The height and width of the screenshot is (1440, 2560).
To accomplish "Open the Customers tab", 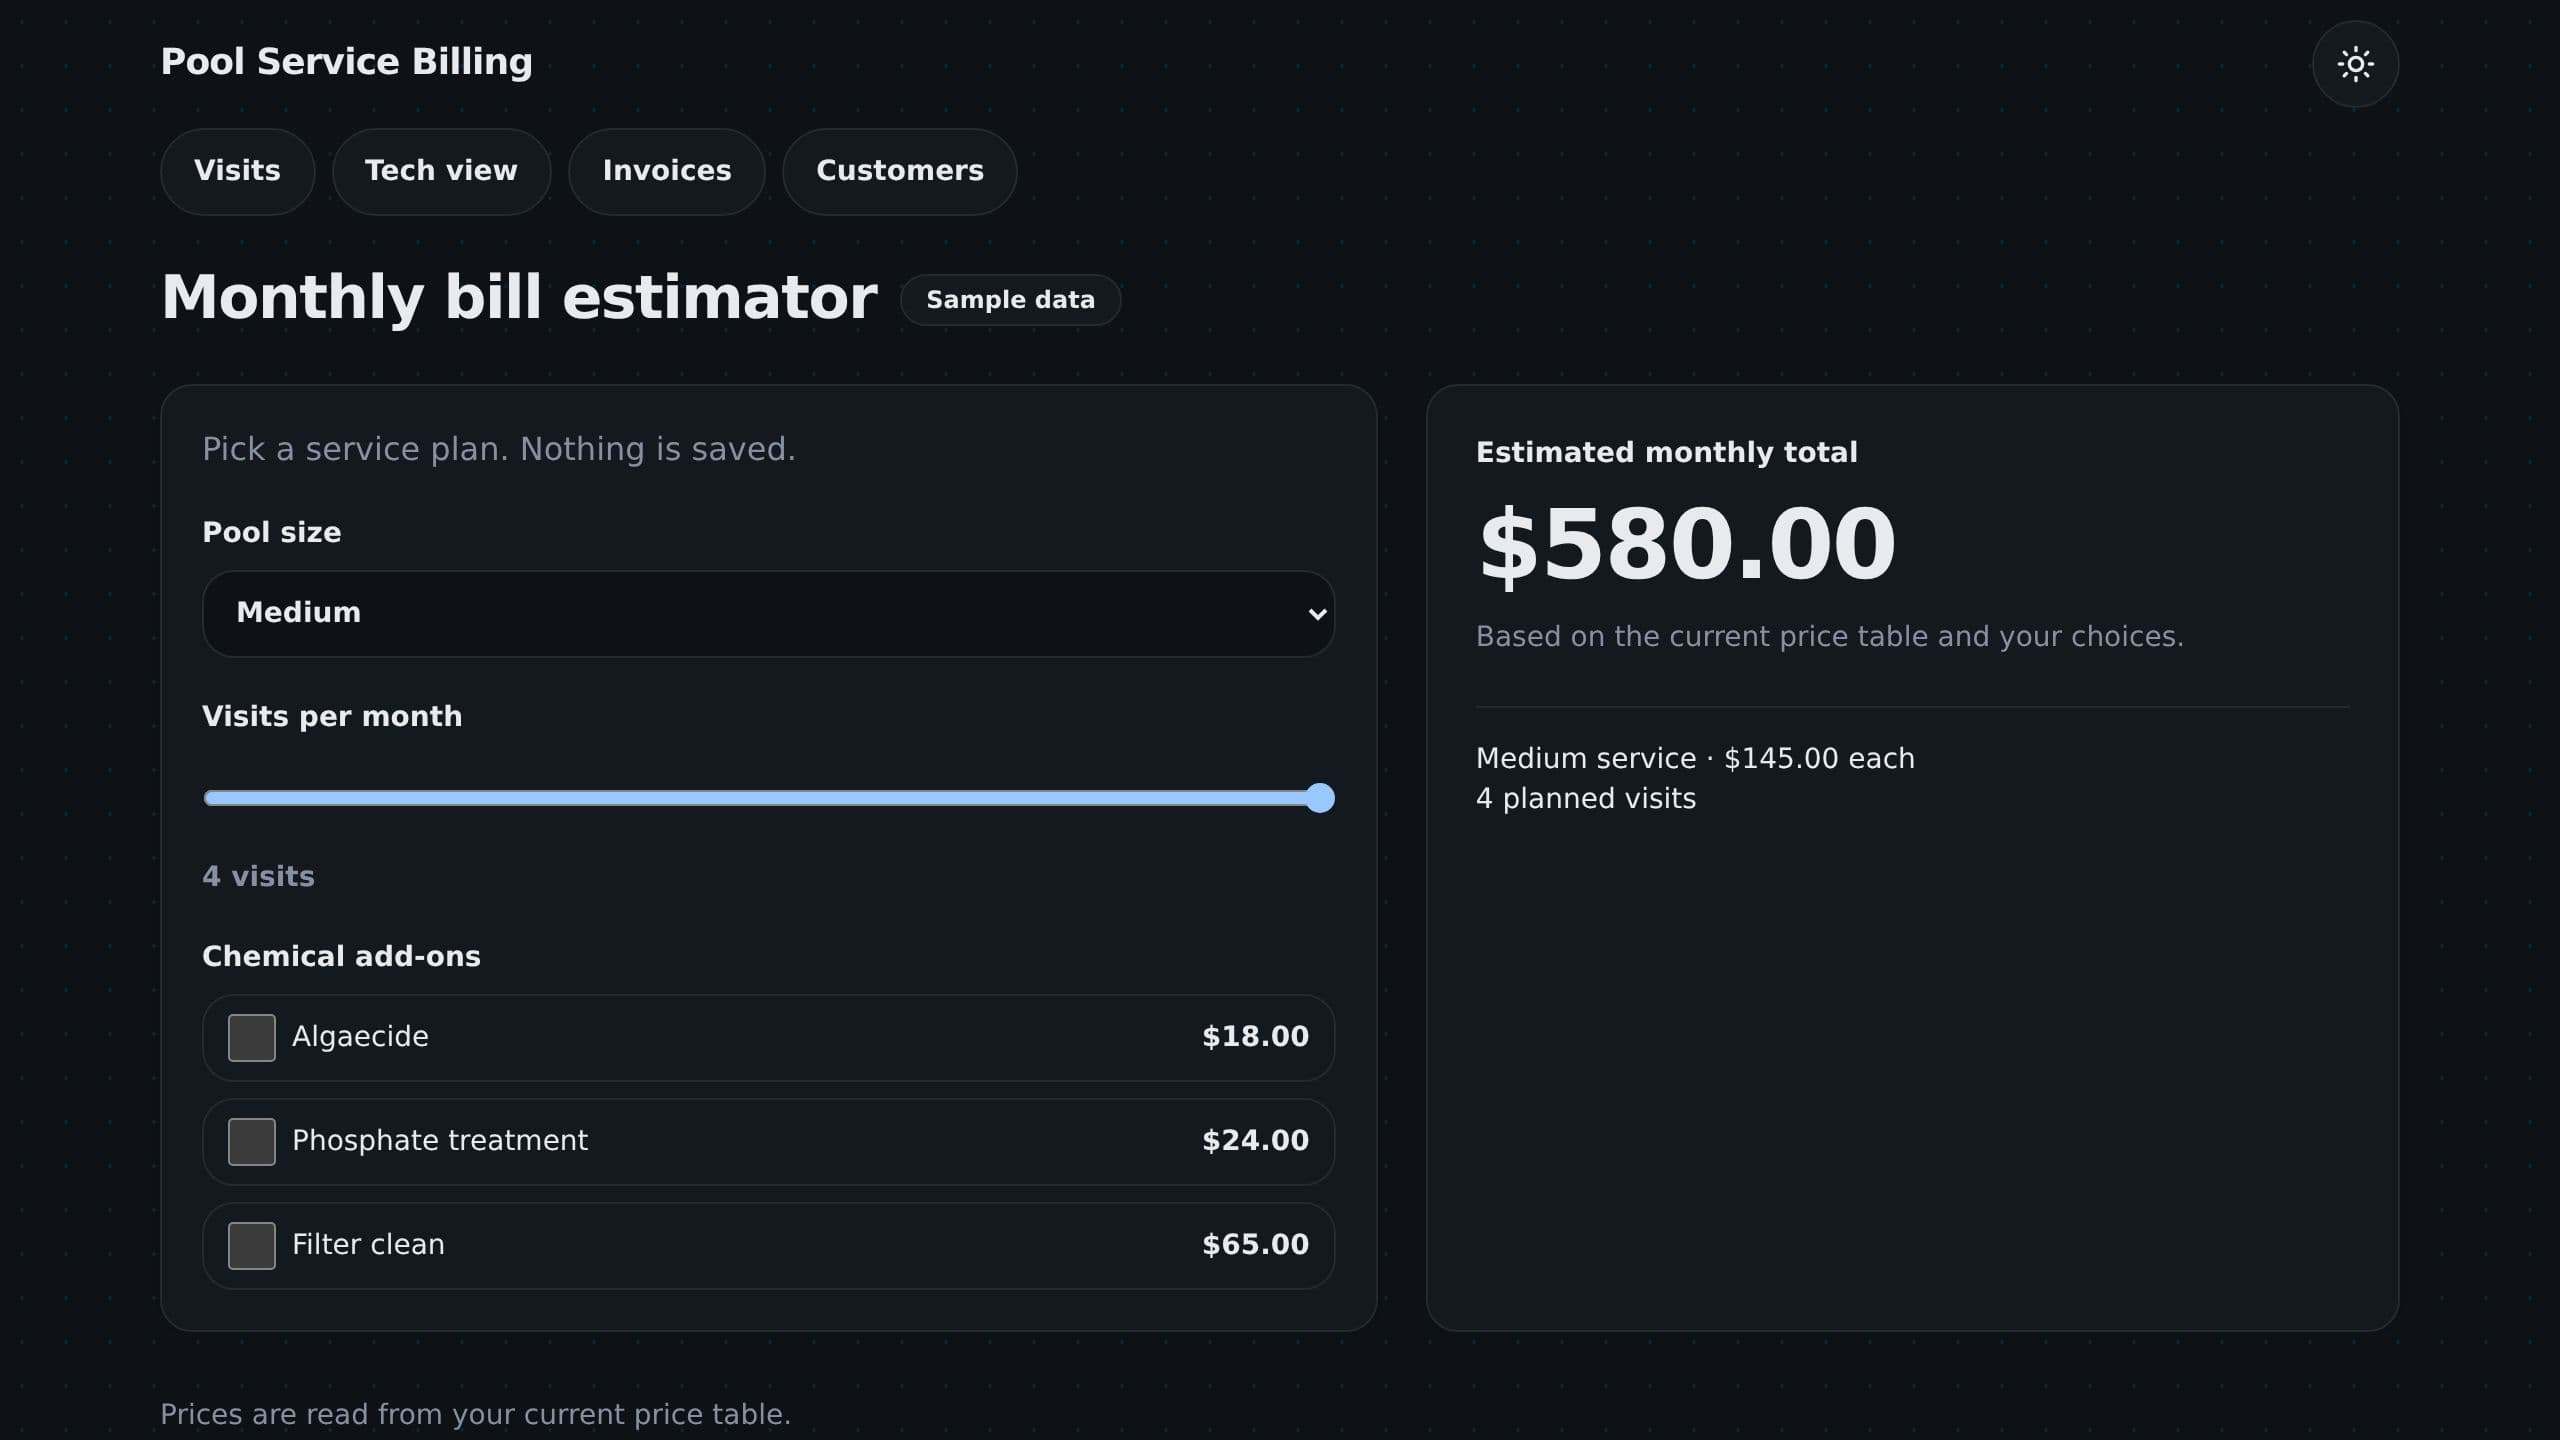I will point(900,171).
